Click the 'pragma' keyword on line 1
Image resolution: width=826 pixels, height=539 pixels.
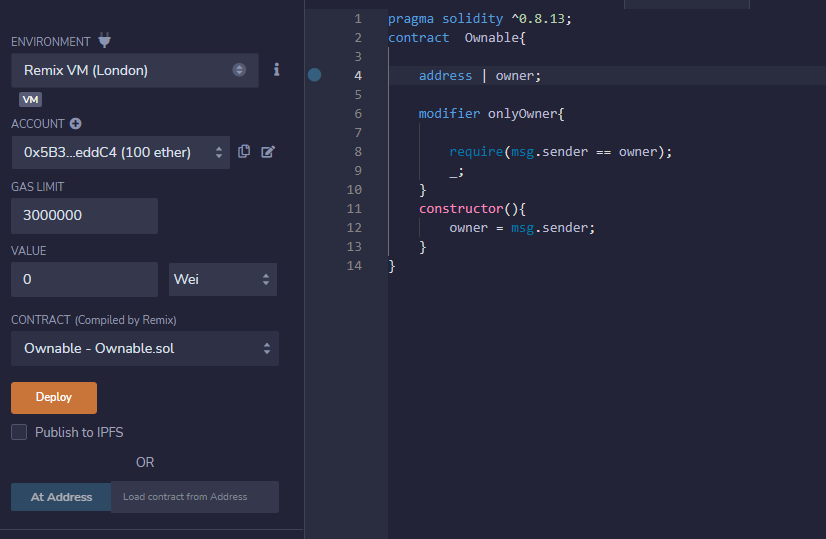(411, 19)
